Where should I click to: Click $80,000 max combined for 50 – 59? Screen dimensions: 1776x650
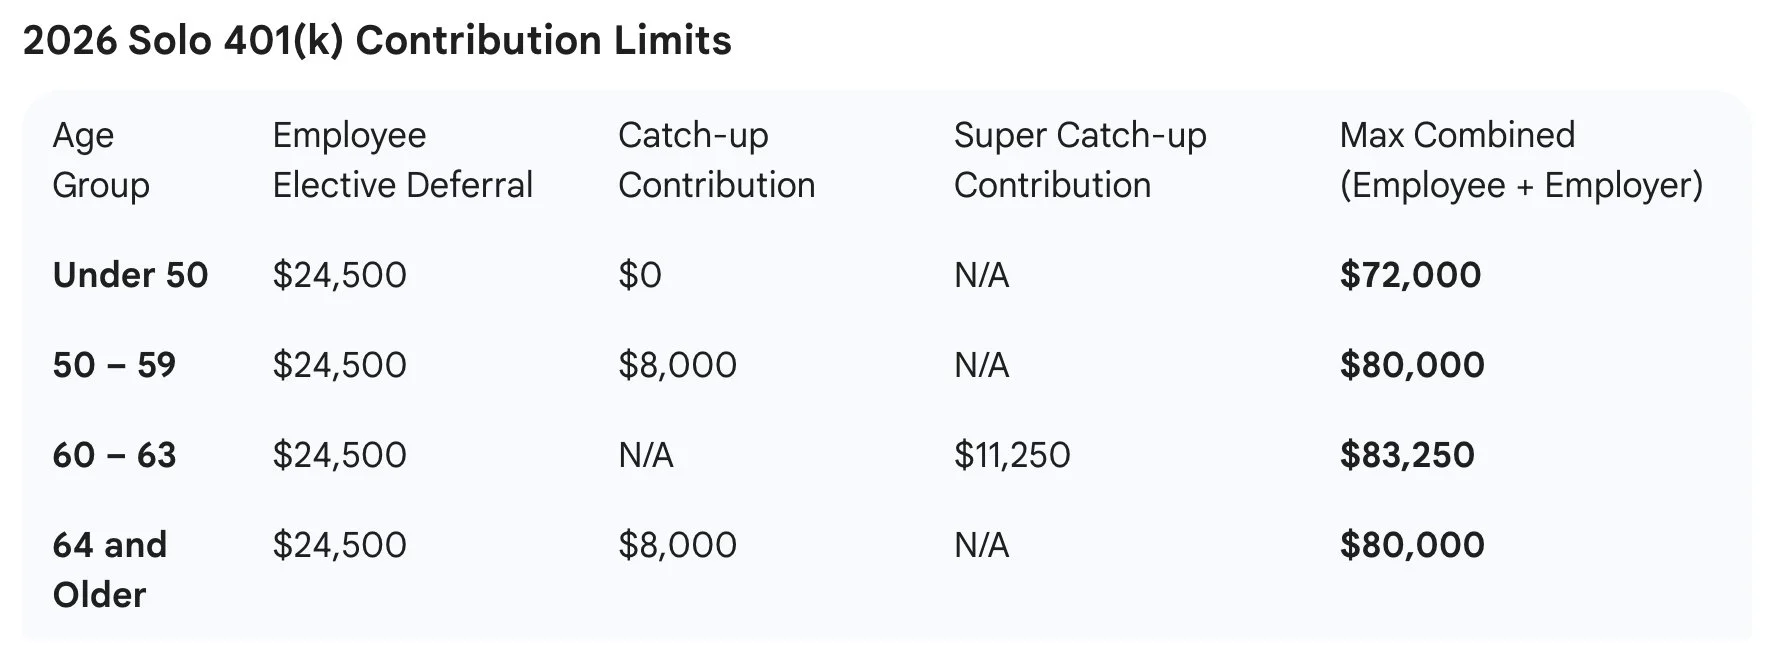[x=1412, y=365]
